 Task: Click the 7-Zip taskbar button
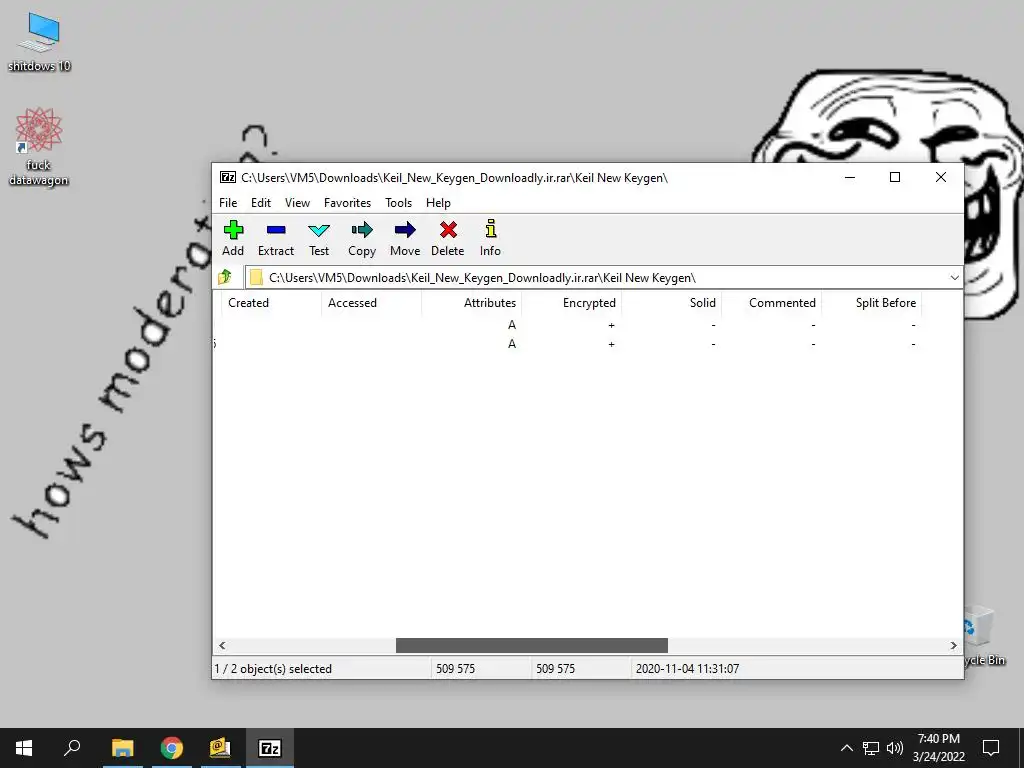click(270, 748)
